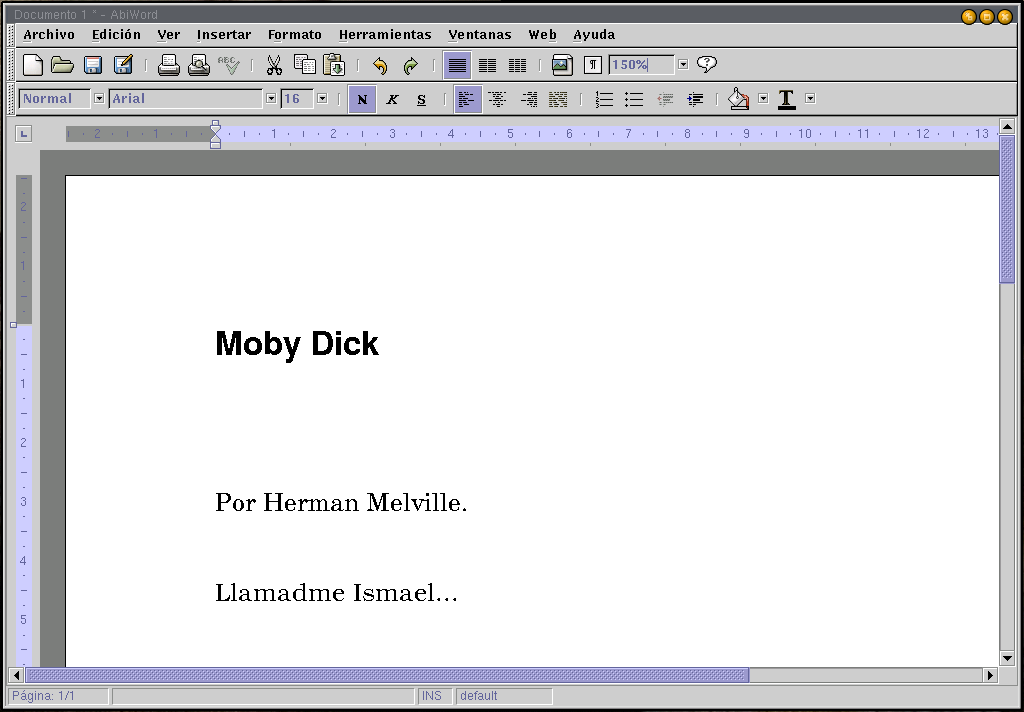This screenshot has width=1024, height=712.
Task: Set two-column layout
Action: (x=487, y=65)
